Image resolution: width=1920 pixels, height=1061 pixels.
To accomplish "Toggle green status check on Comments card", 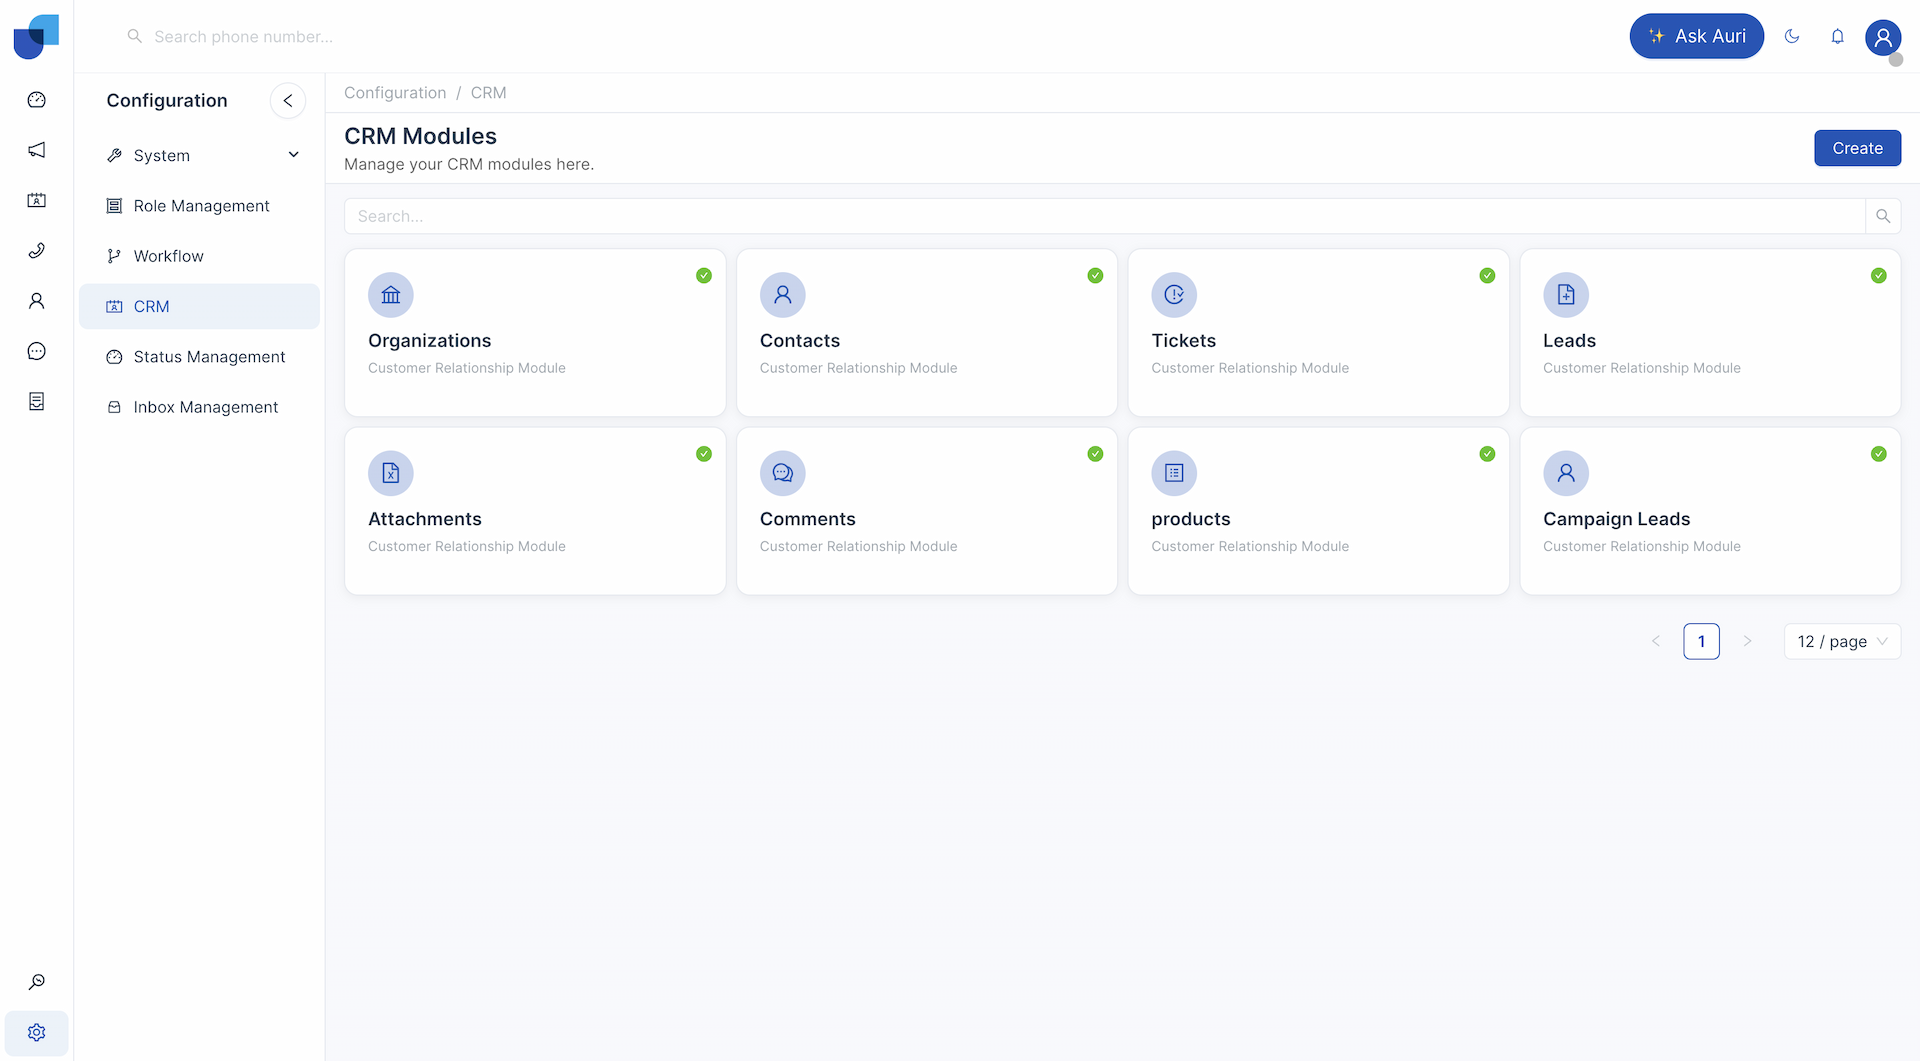I will [x=1096, y=454].
